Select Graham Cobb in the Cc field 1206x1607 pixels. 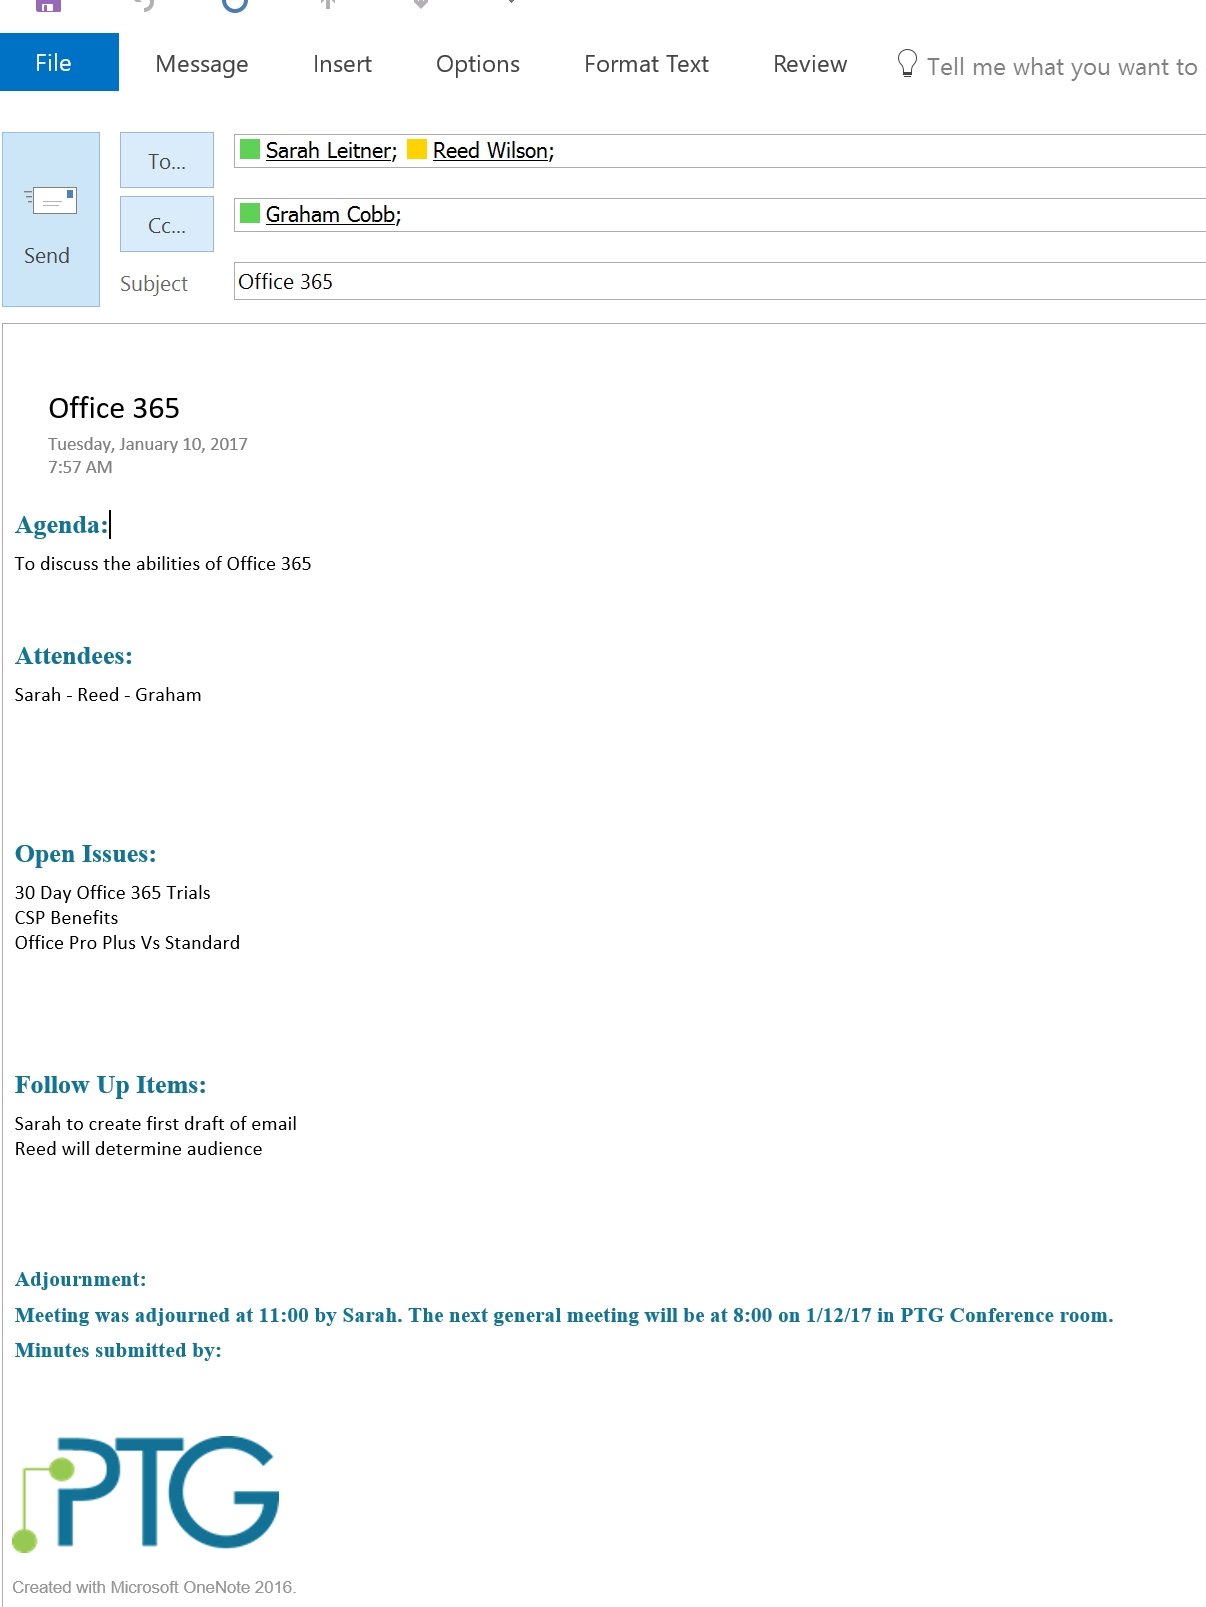[x=333, y=215]
